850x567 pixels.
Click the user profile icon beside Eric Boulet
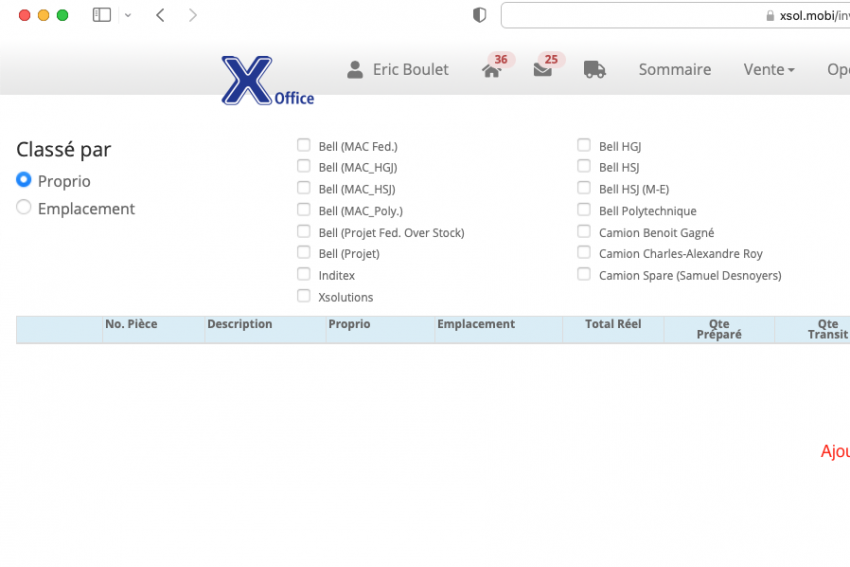tap(355, 70)
